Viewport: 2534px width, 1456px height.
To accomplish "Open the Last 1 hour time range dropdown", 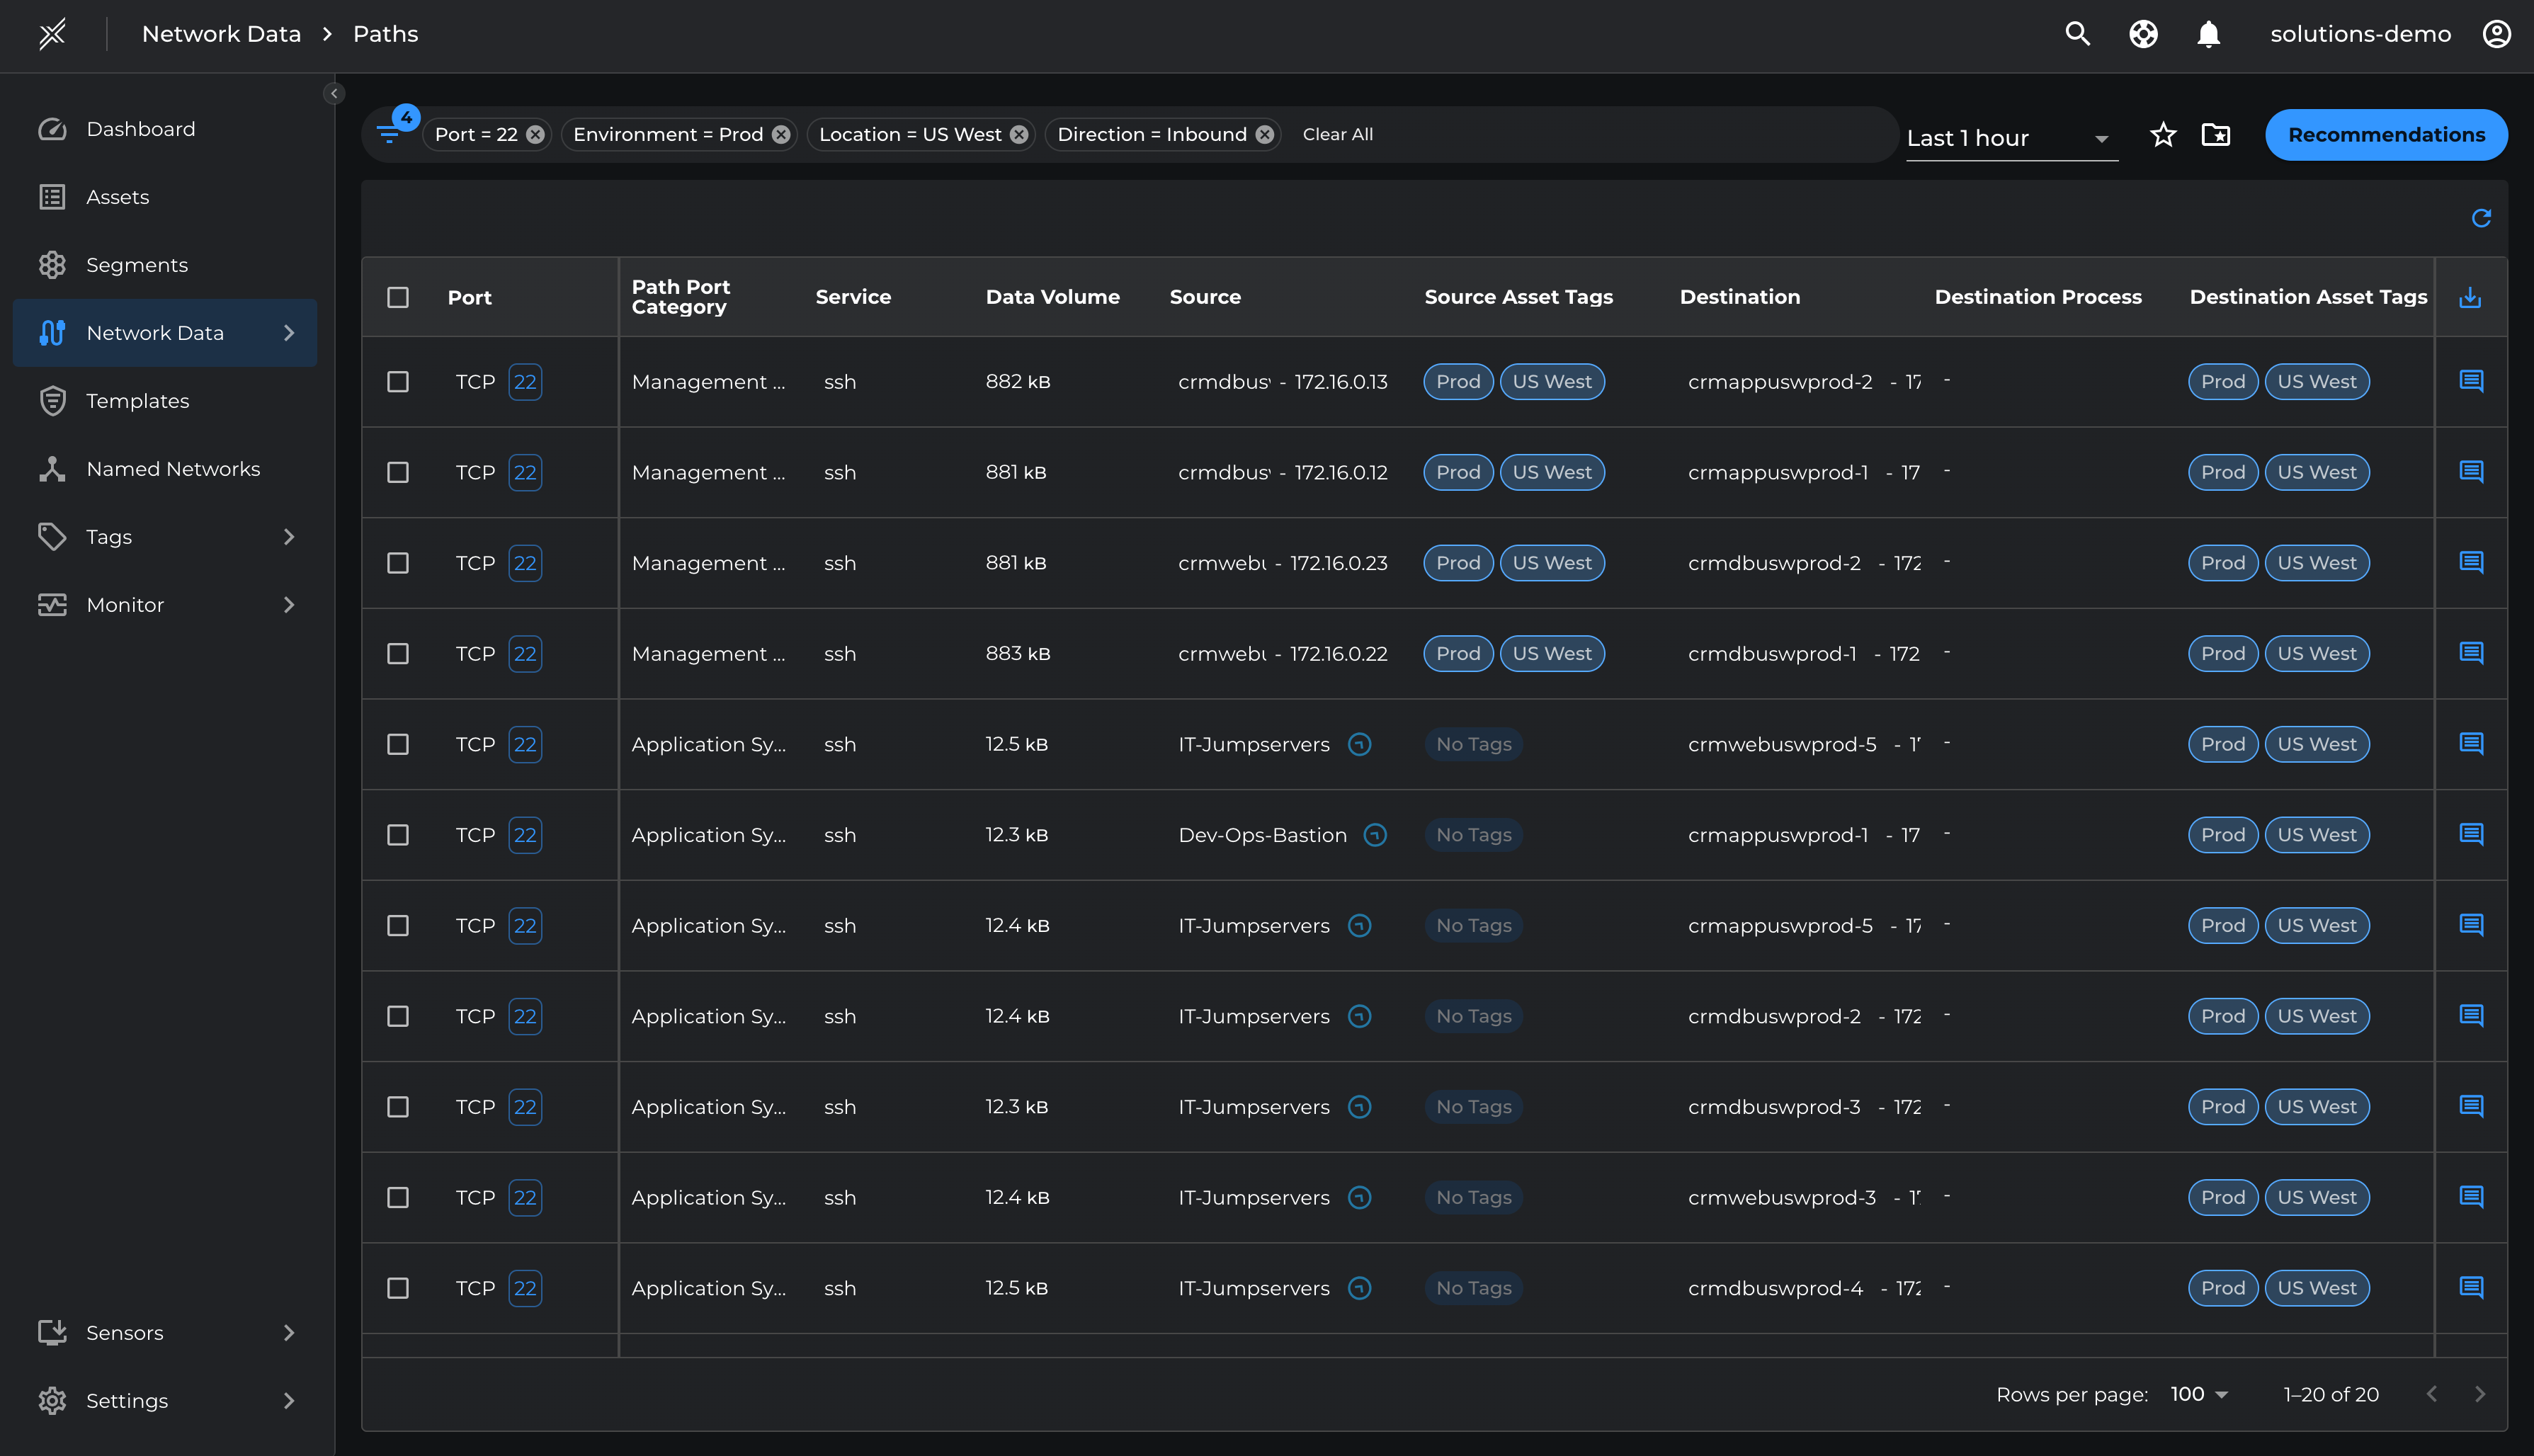I will (x=2010, y=138).
